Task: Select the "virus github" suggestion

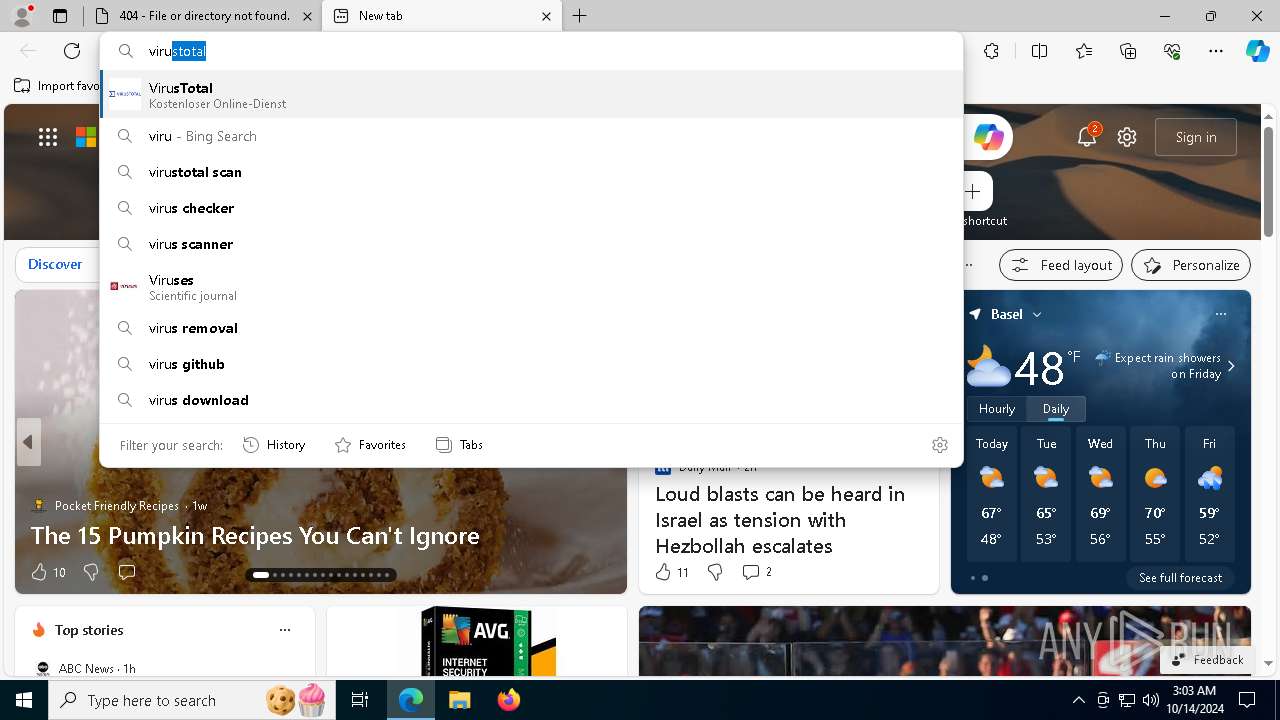Action: pyautogui.click(x=532, y=364)
